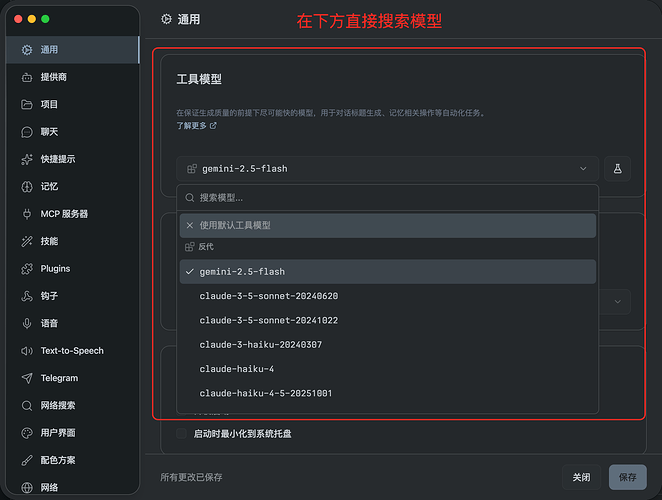
Task: Click the 工具模型 section heading
Action: (199, 79)
